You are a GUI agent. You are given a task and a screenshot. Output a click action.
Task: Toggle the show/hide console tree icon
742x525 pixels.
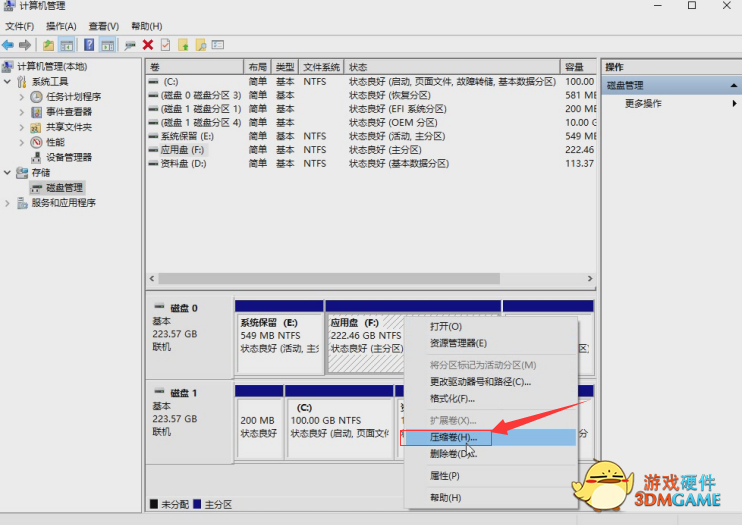click(x=66, y=45)
